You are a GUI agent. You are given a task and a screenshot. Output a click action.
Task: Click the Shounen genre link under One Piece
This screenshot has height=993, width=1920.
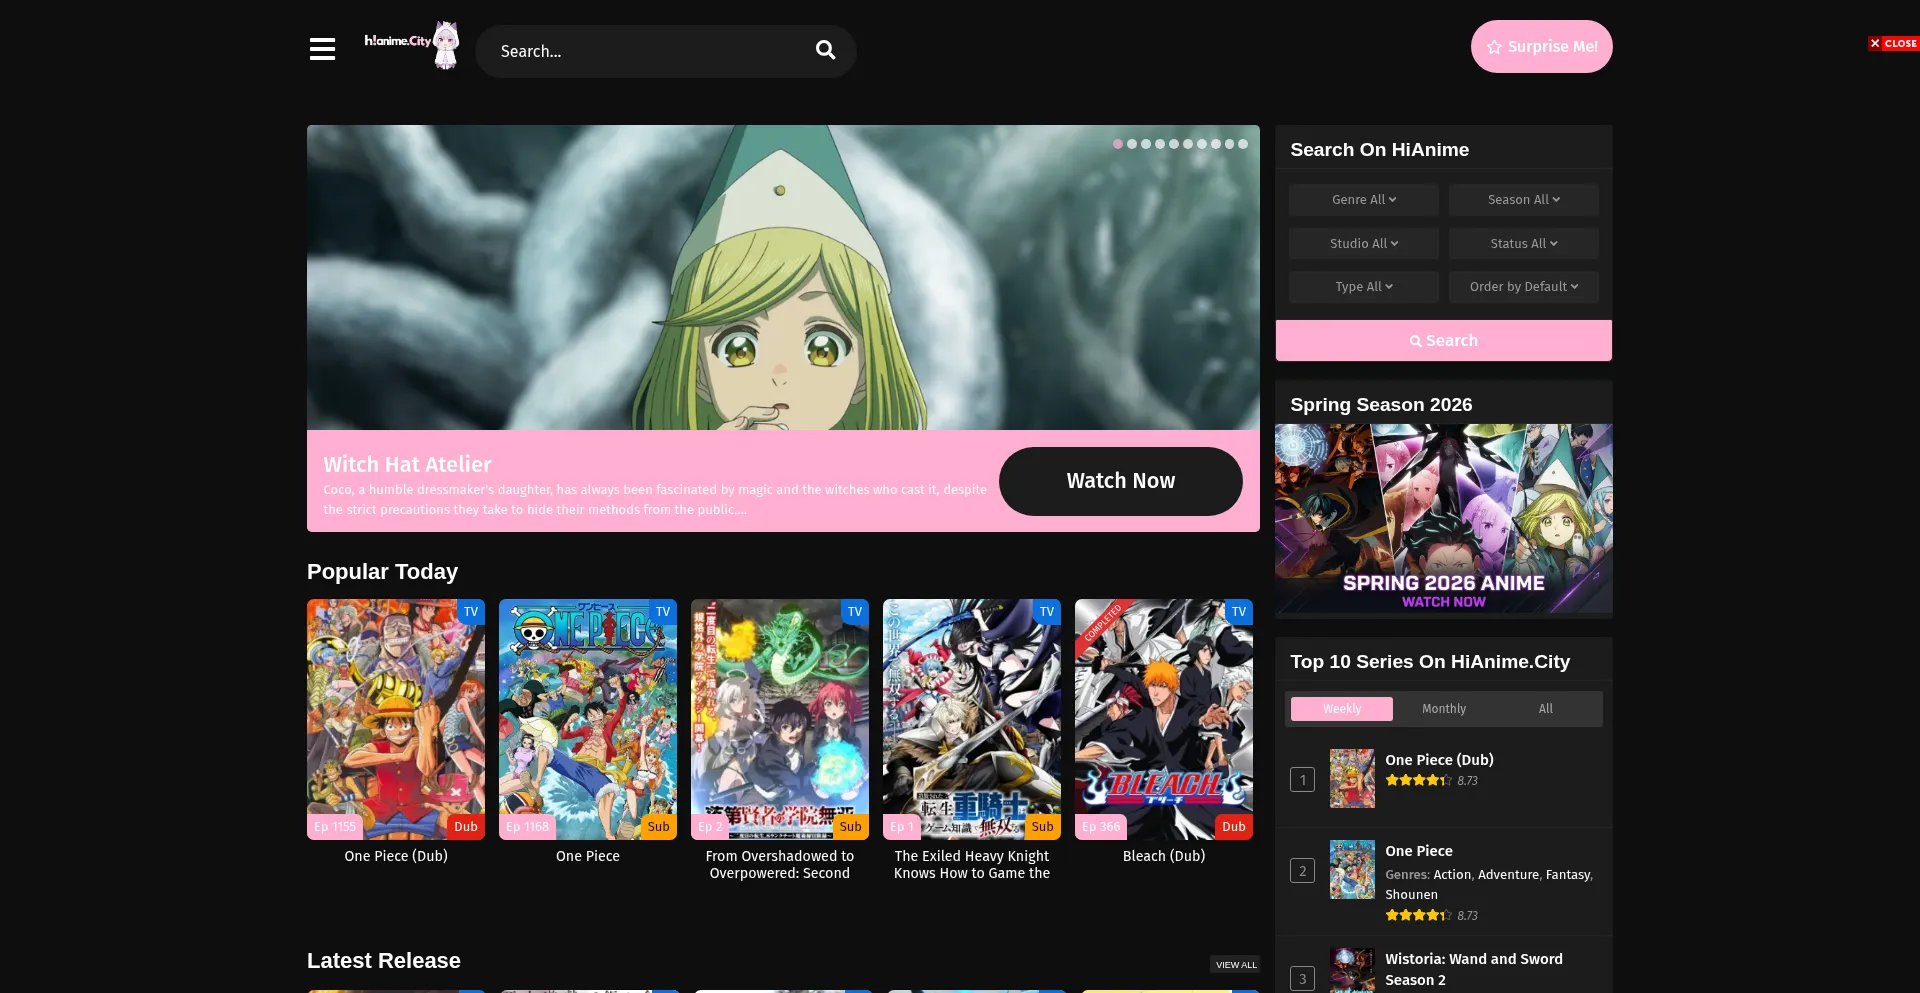tap(1411, 895)
